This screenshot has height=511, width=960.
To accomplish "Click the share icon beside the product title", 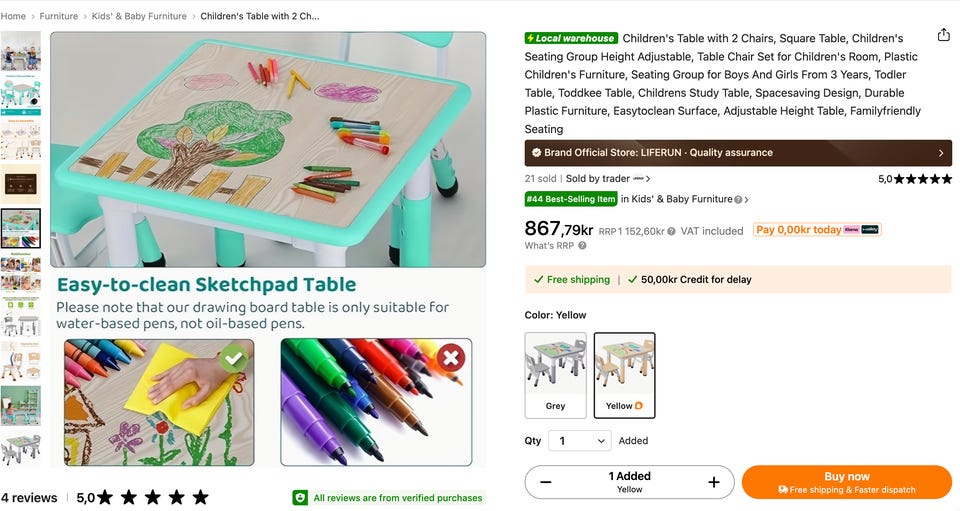I will tap(943, 35).
